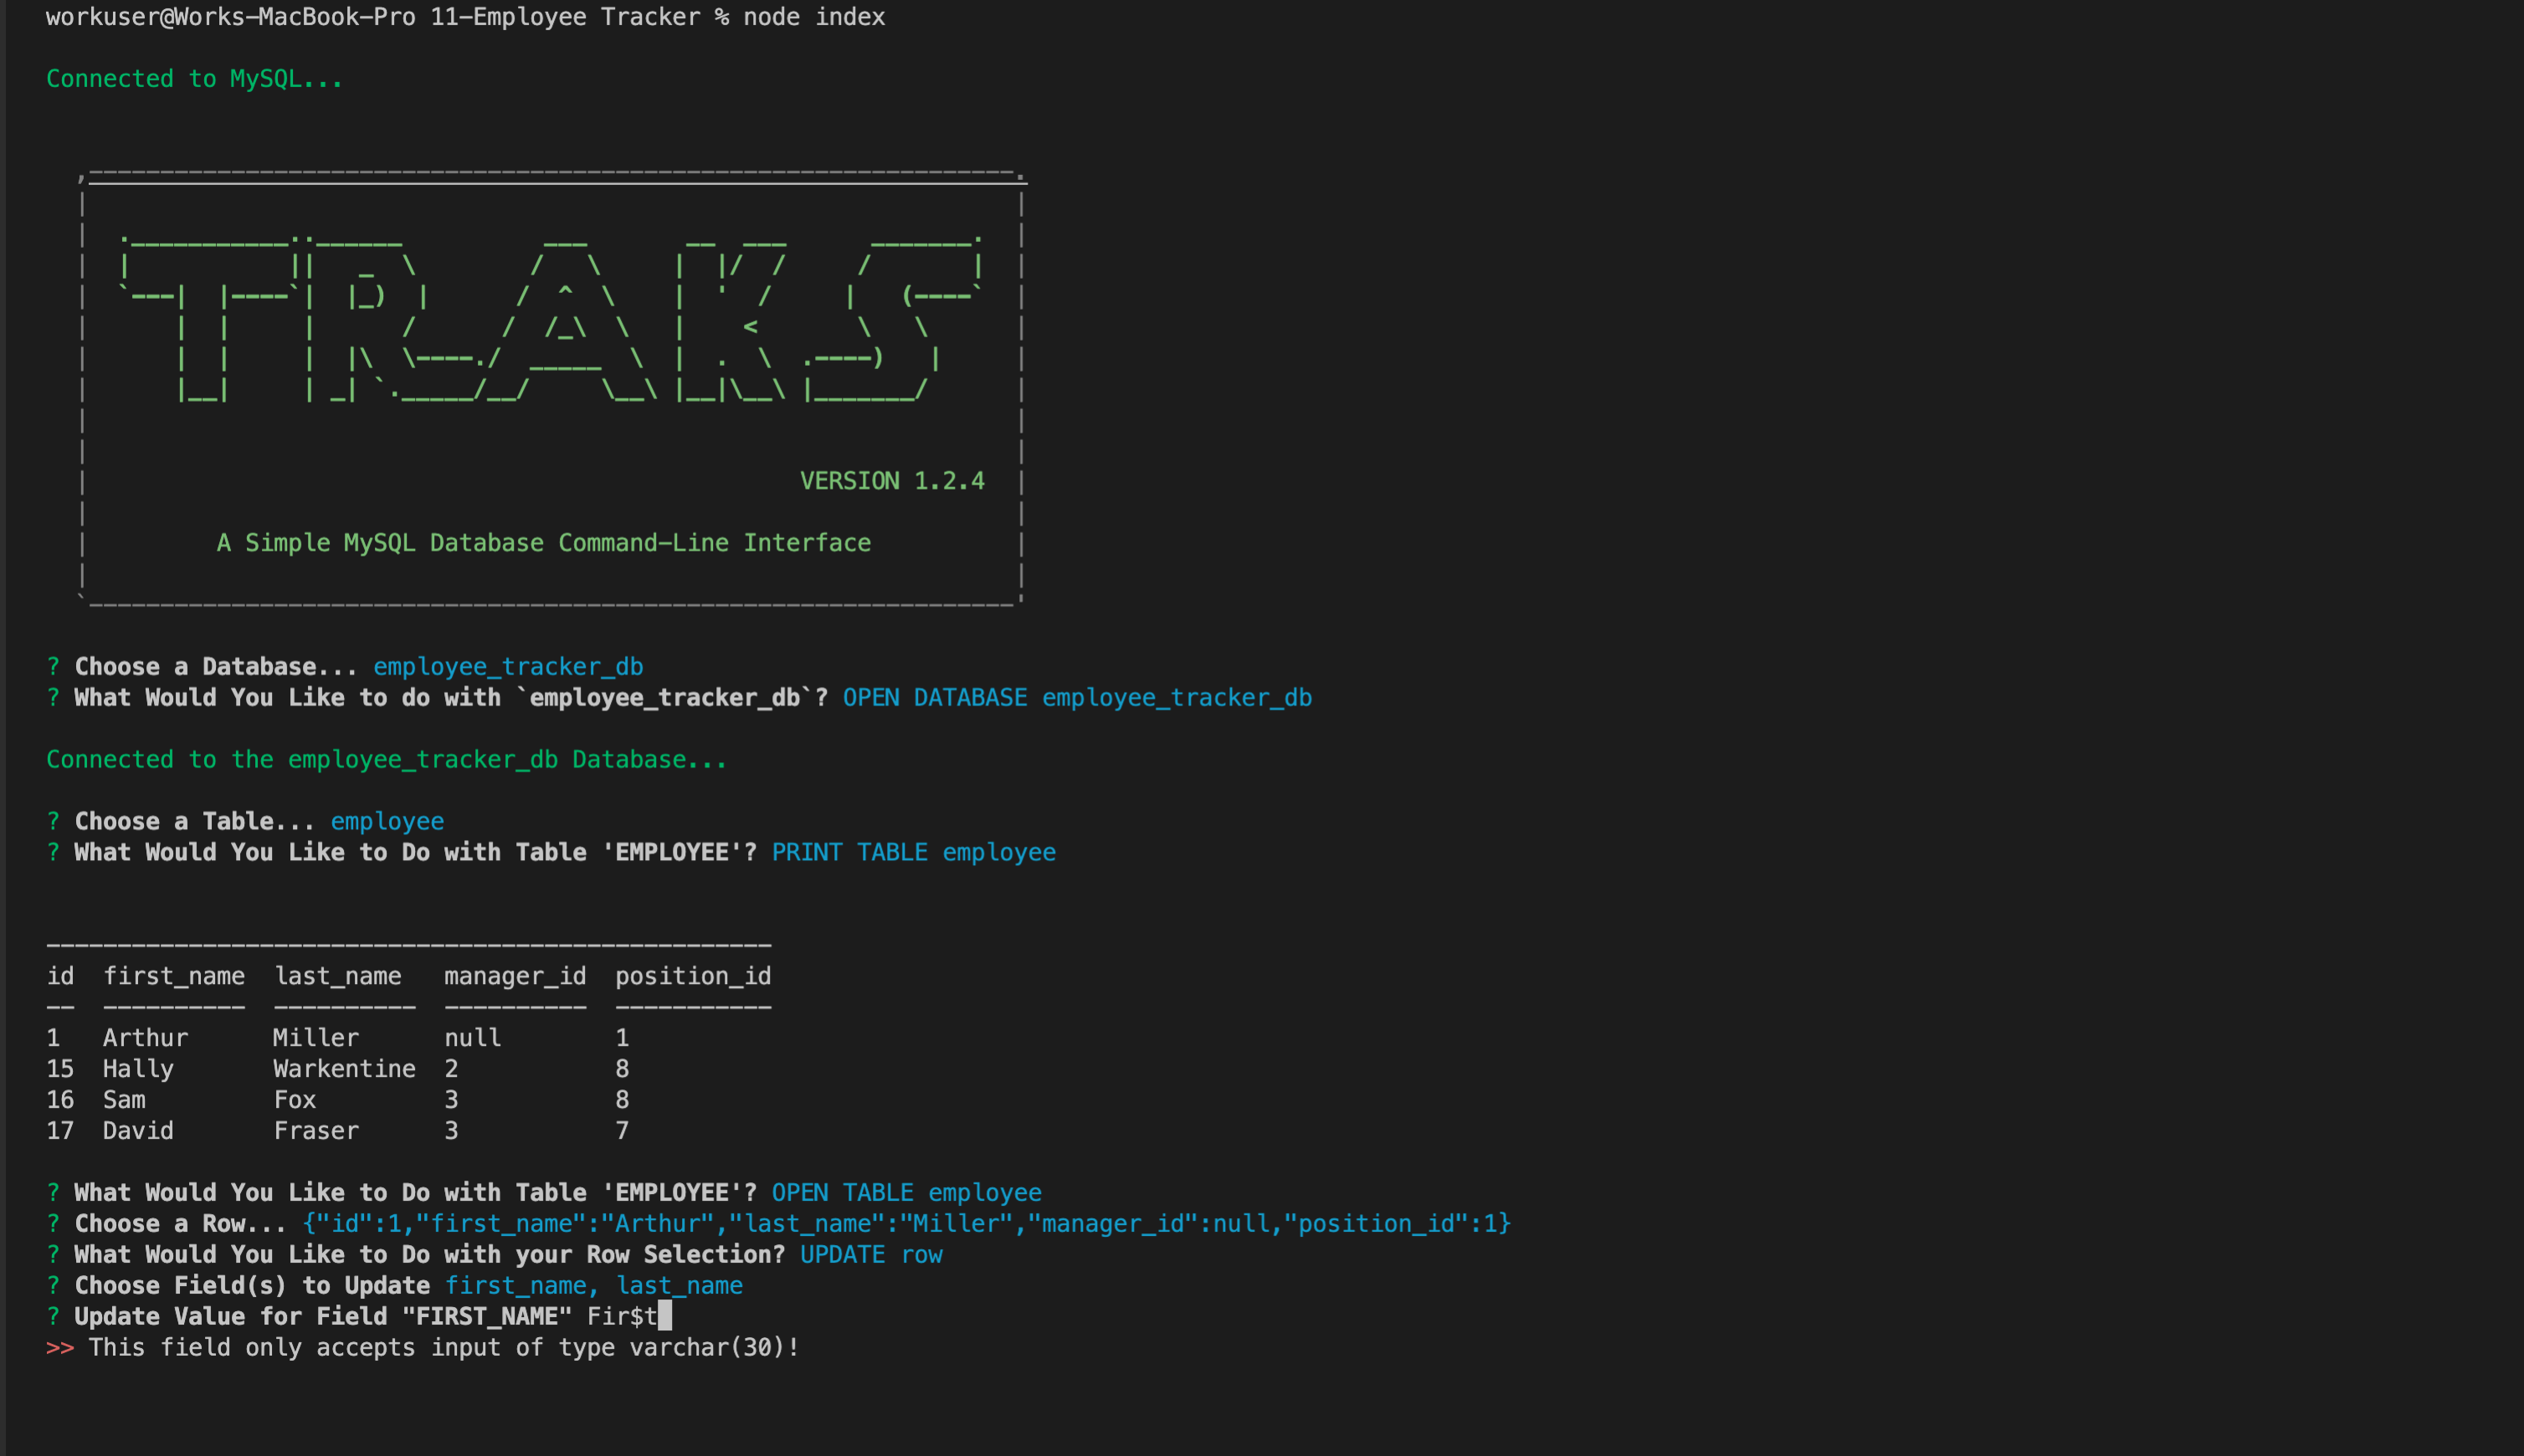This screenshot has height=1456, width=2524.
Task: Click the 'Arthur' cell in the table
Action: coord(145,1038)
